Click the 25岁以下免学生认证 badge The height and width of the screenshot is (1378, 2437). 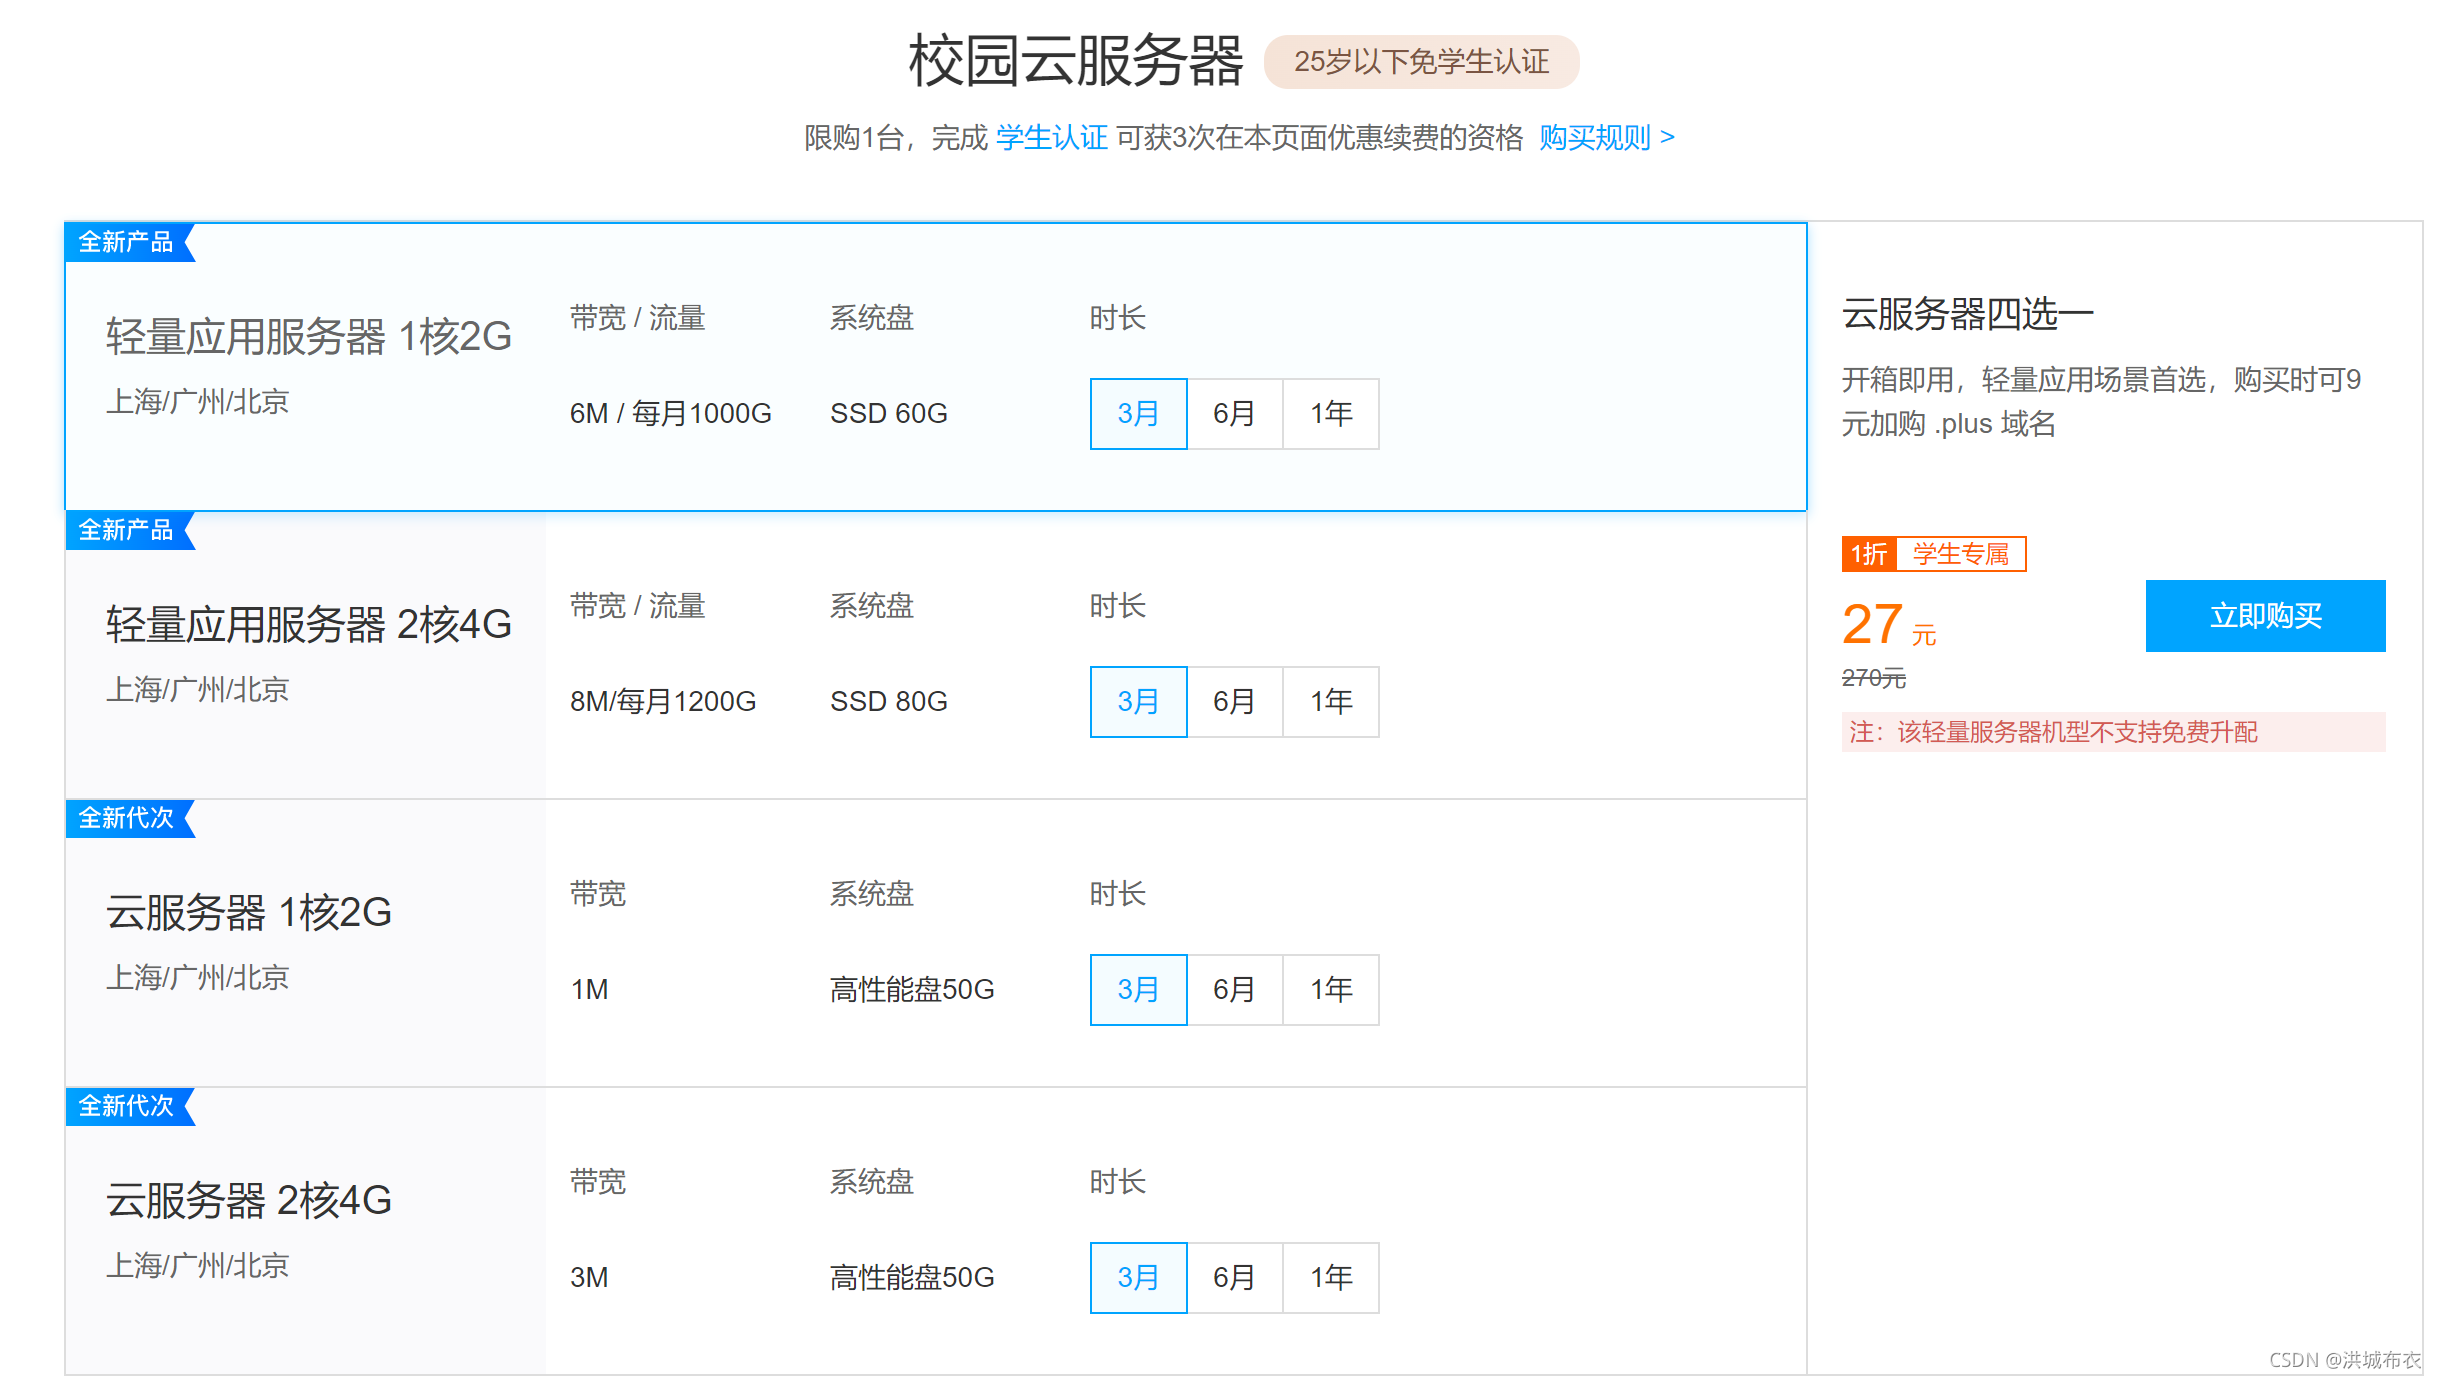tap(1421, 62)
